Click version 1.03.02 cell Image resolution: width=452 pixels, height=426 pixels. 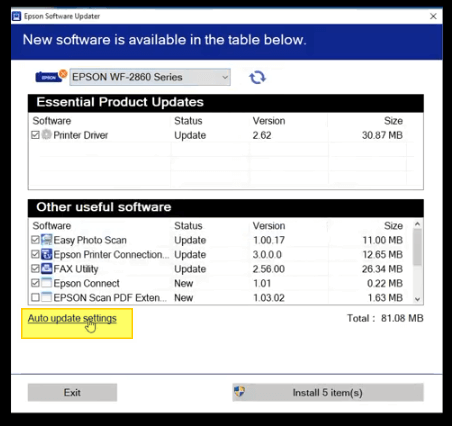(x=269, y=297)
